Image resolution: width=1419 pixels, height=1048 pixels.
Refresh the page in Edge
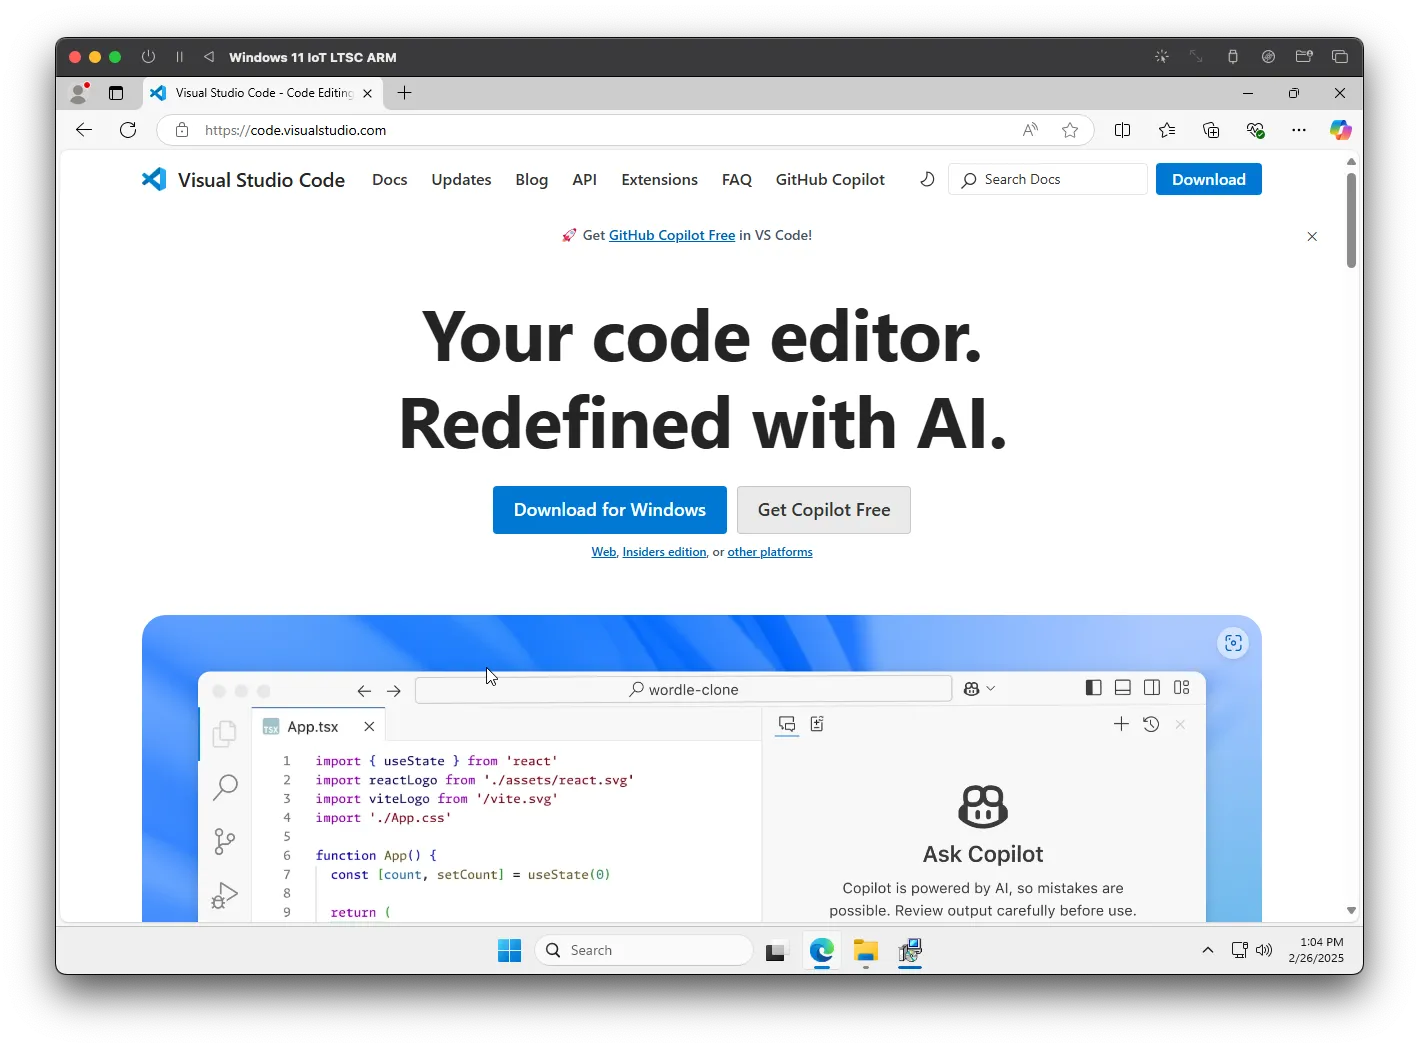(128, 130)
